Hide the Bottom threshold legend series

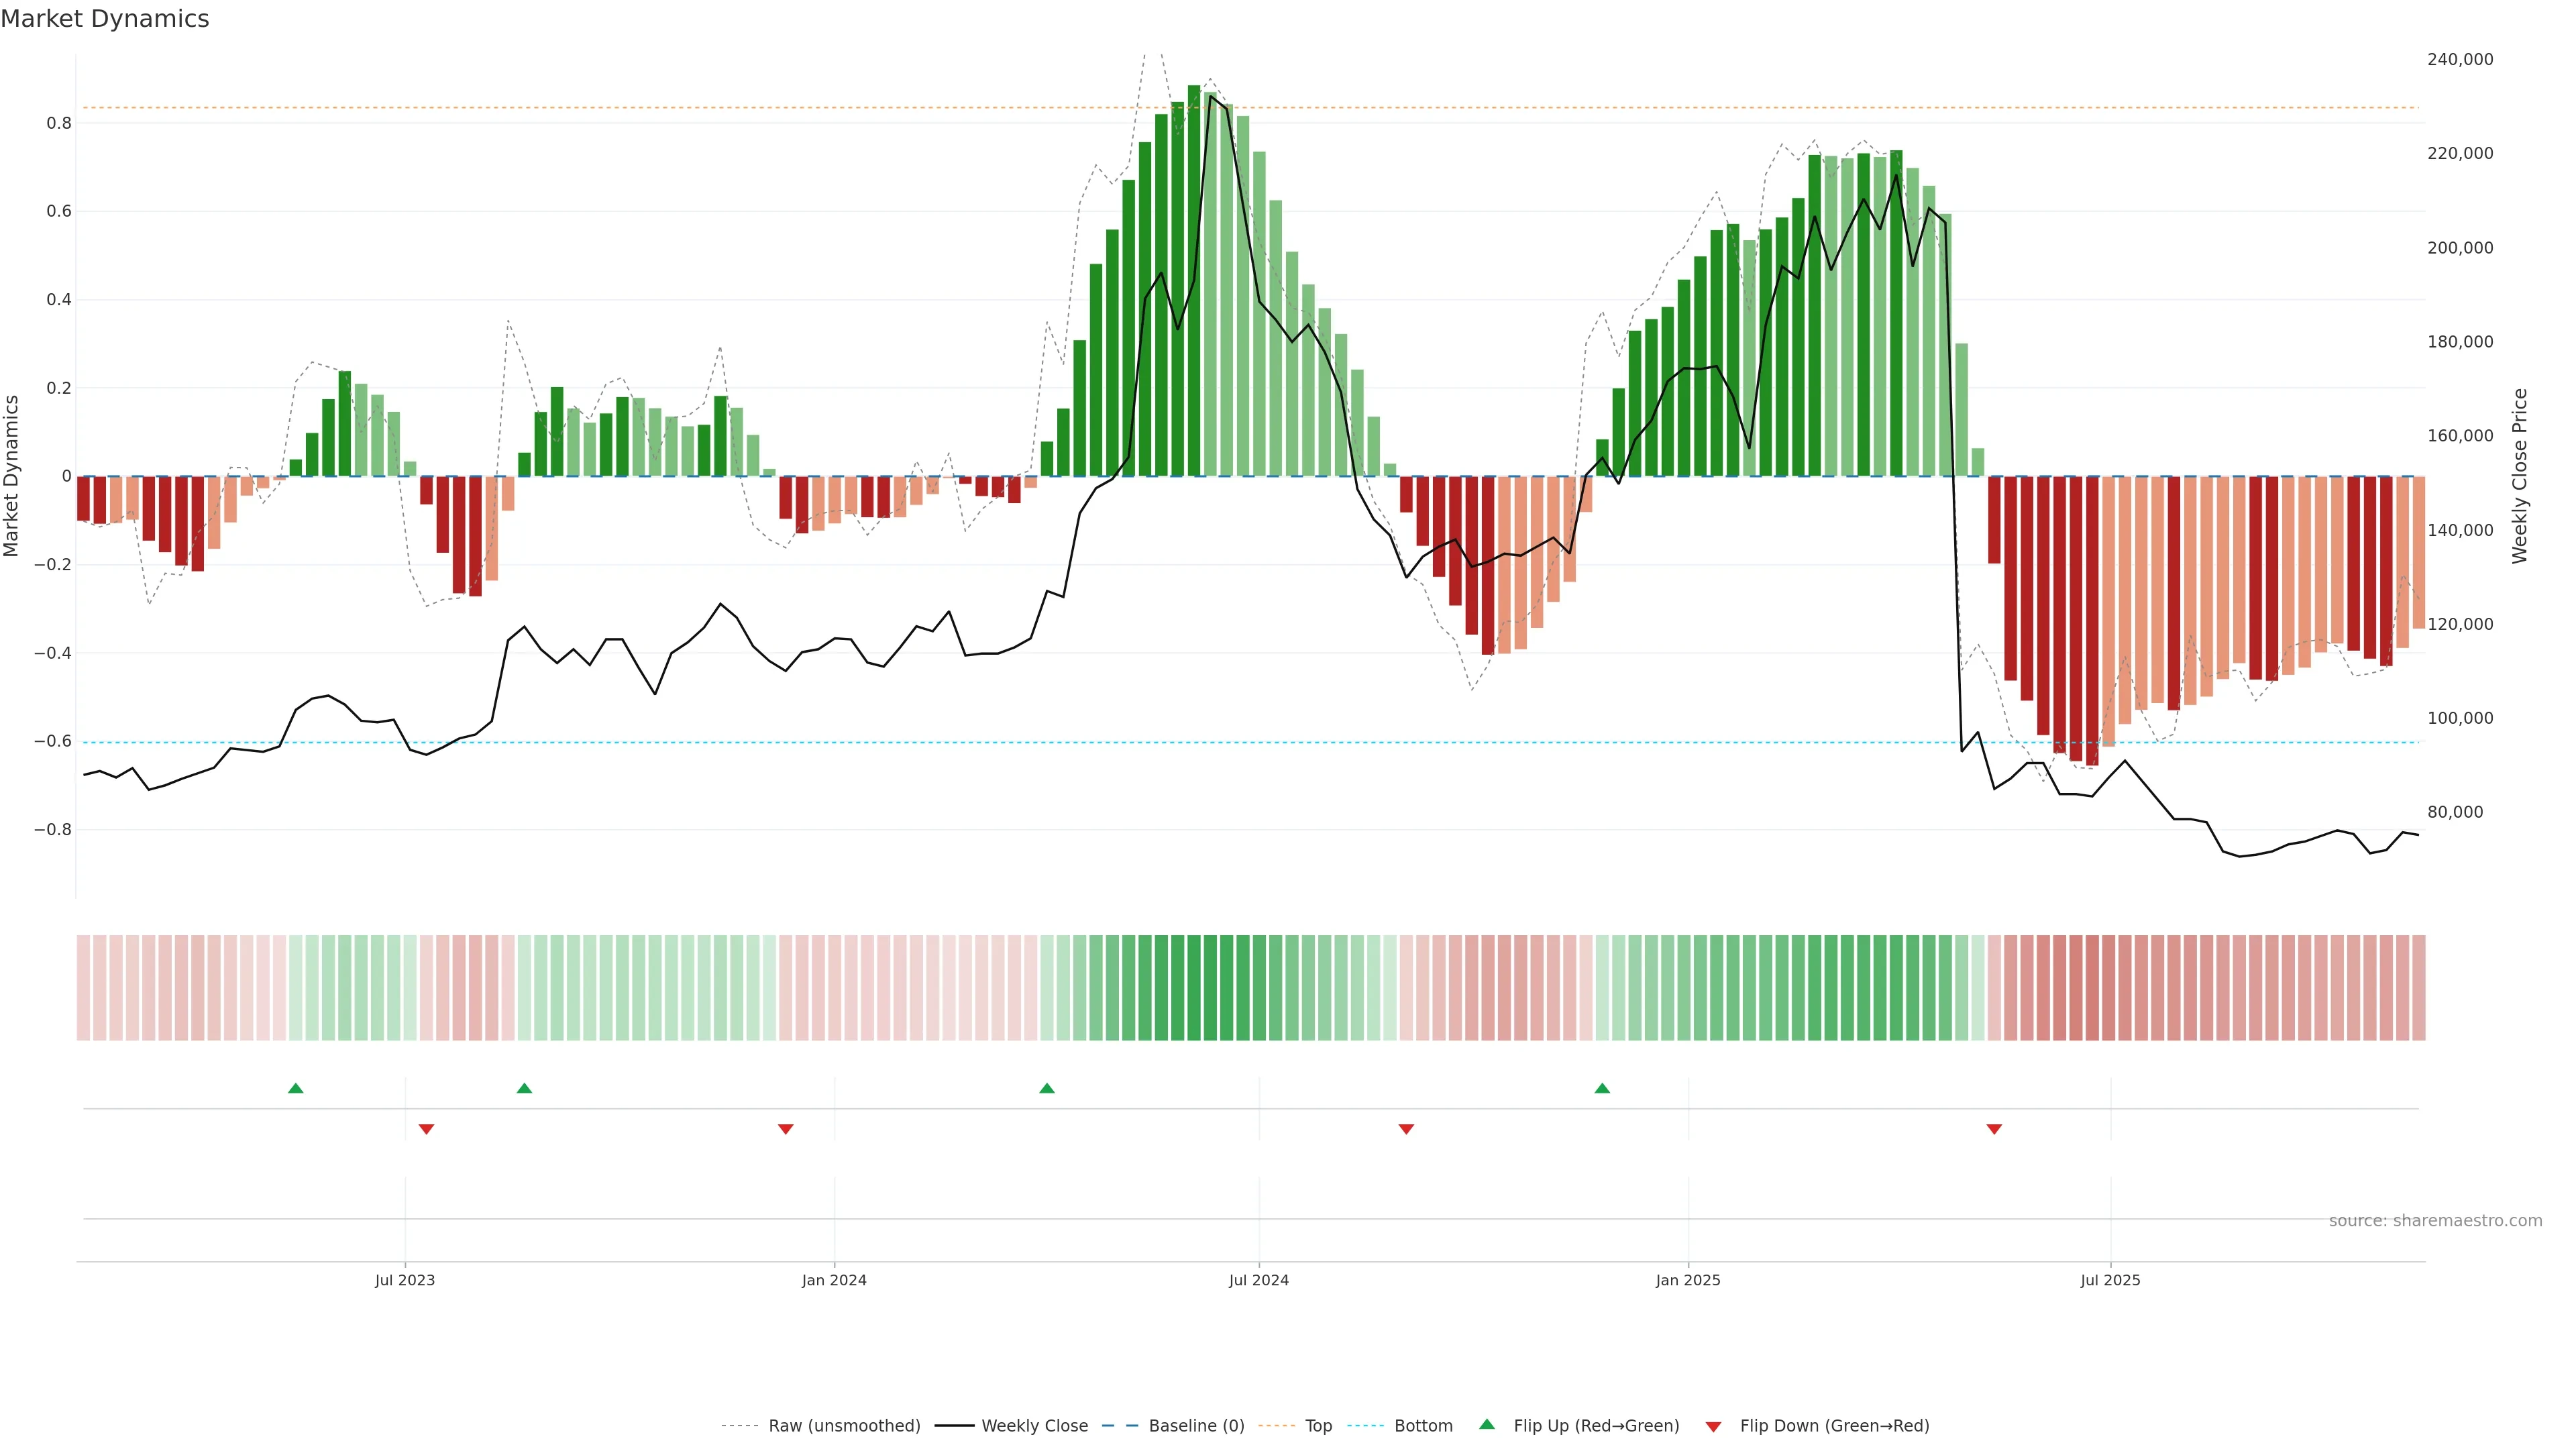(x=1423, y=1426)
